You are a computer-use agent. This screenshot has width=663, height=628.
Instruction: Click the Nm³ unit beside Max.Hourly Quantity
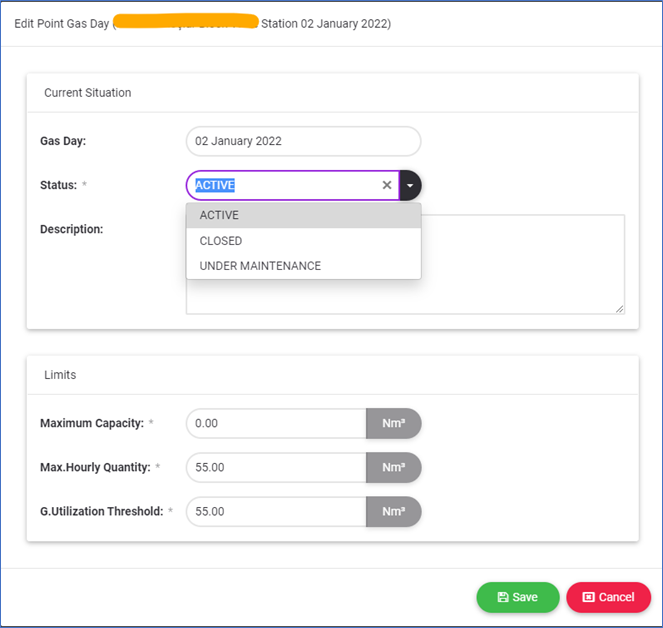pyautogui.click(x=393, y=467)
